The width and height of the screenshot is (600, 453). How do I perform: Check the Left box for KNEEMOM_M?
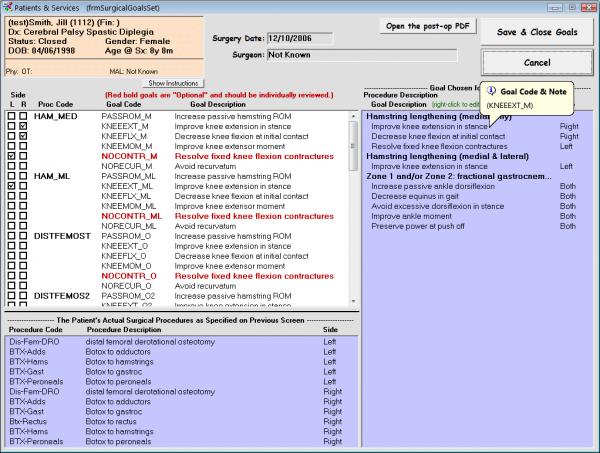click(11, 146)
